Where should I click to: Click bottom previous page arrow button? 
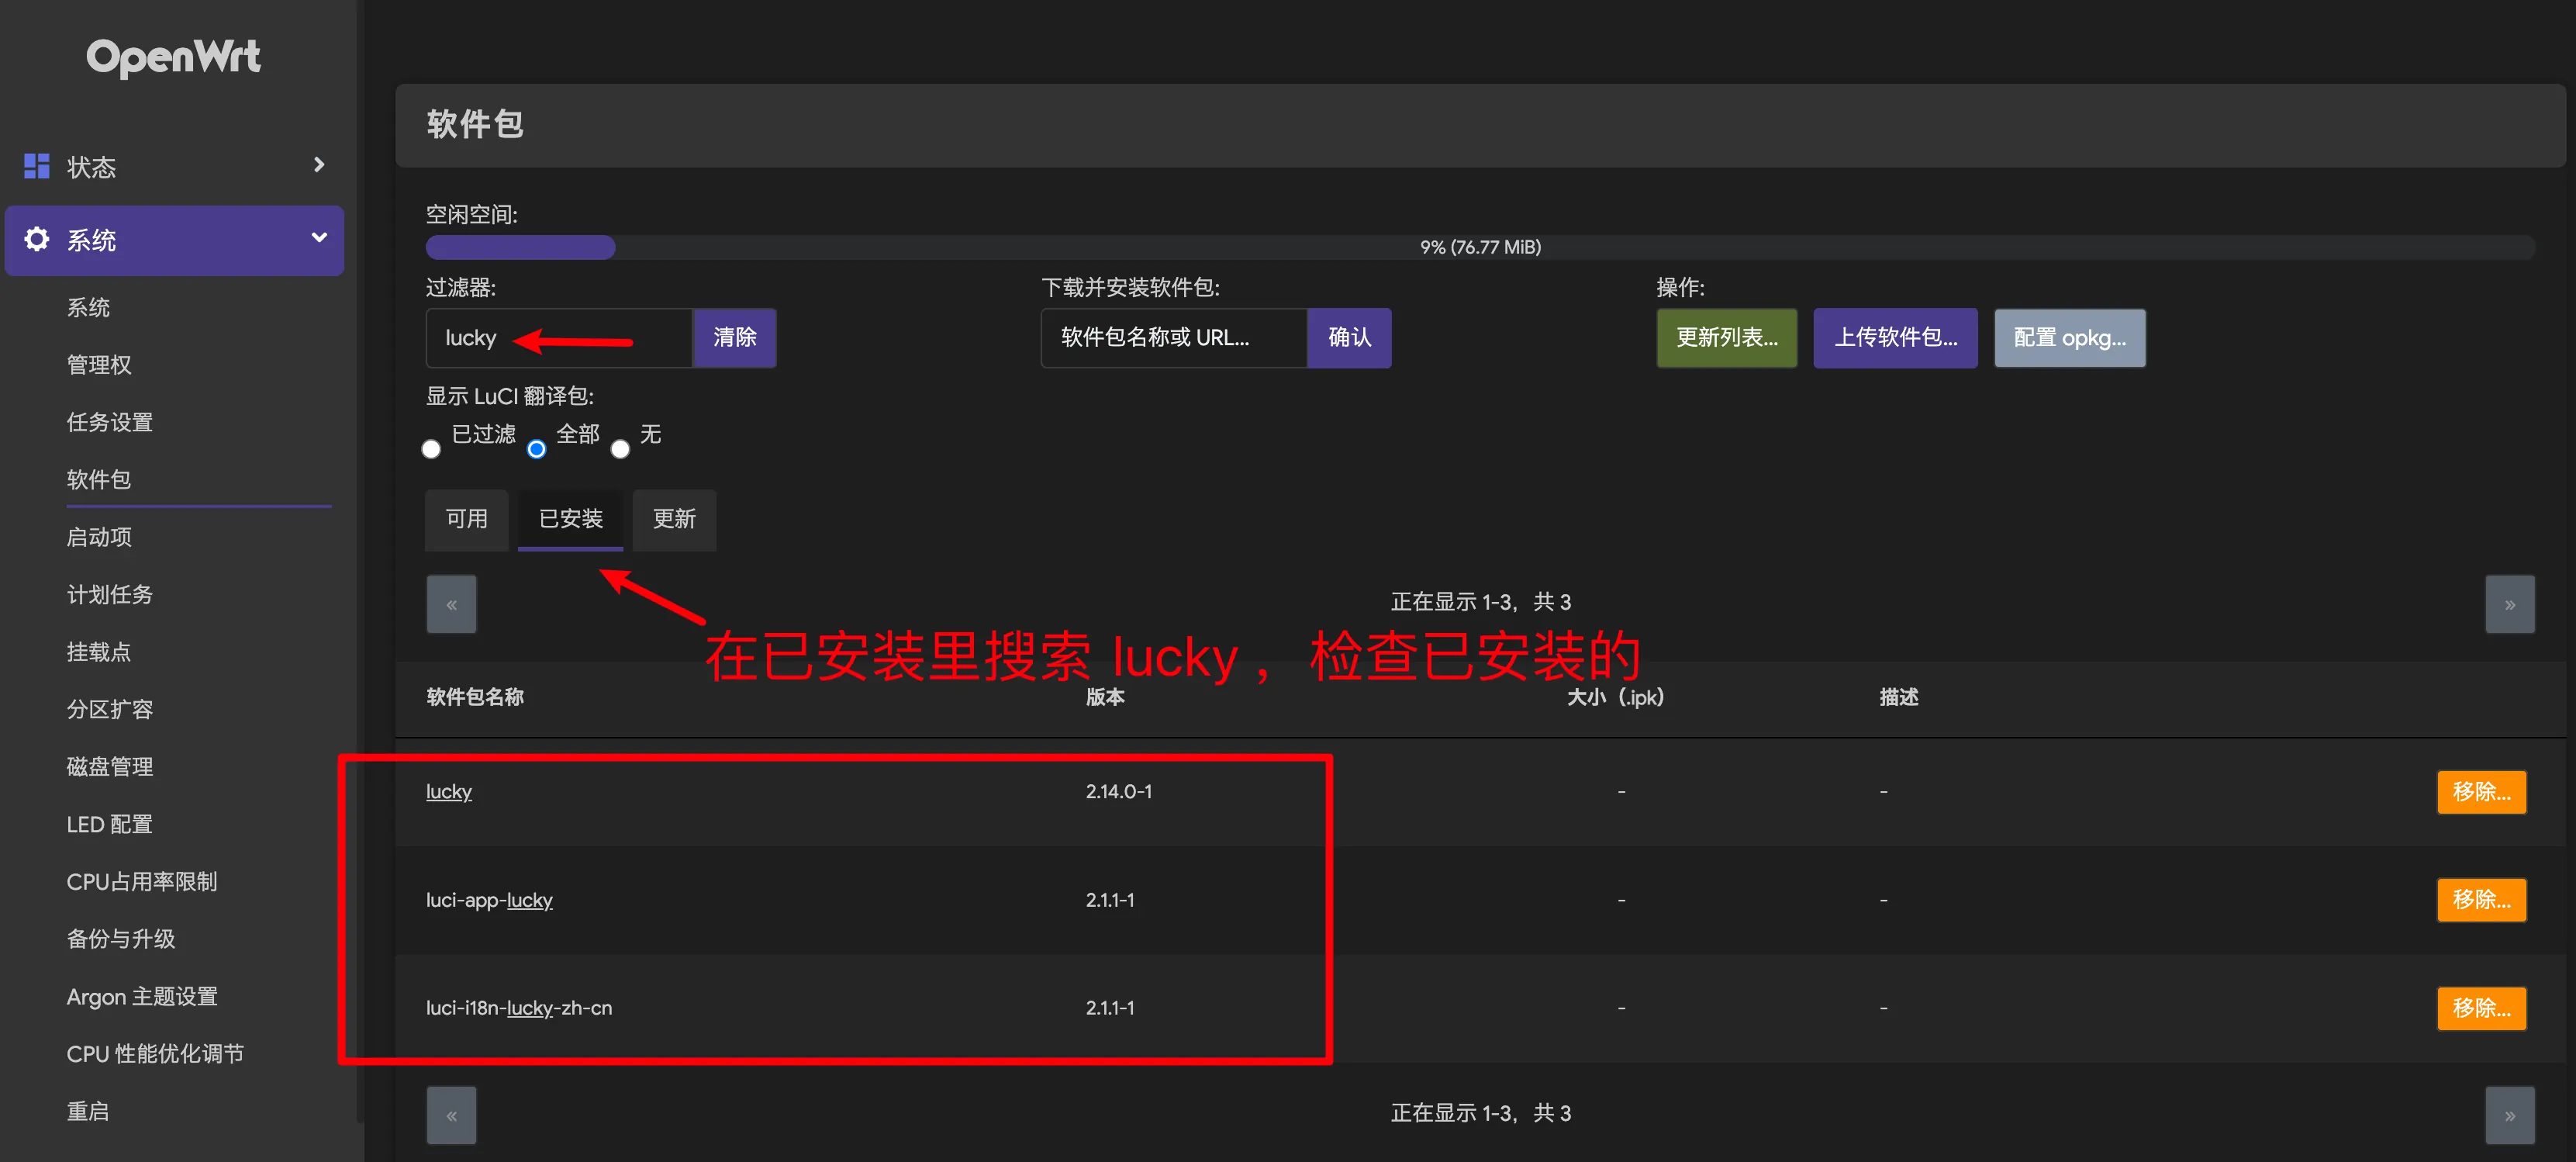[451, 1115]
